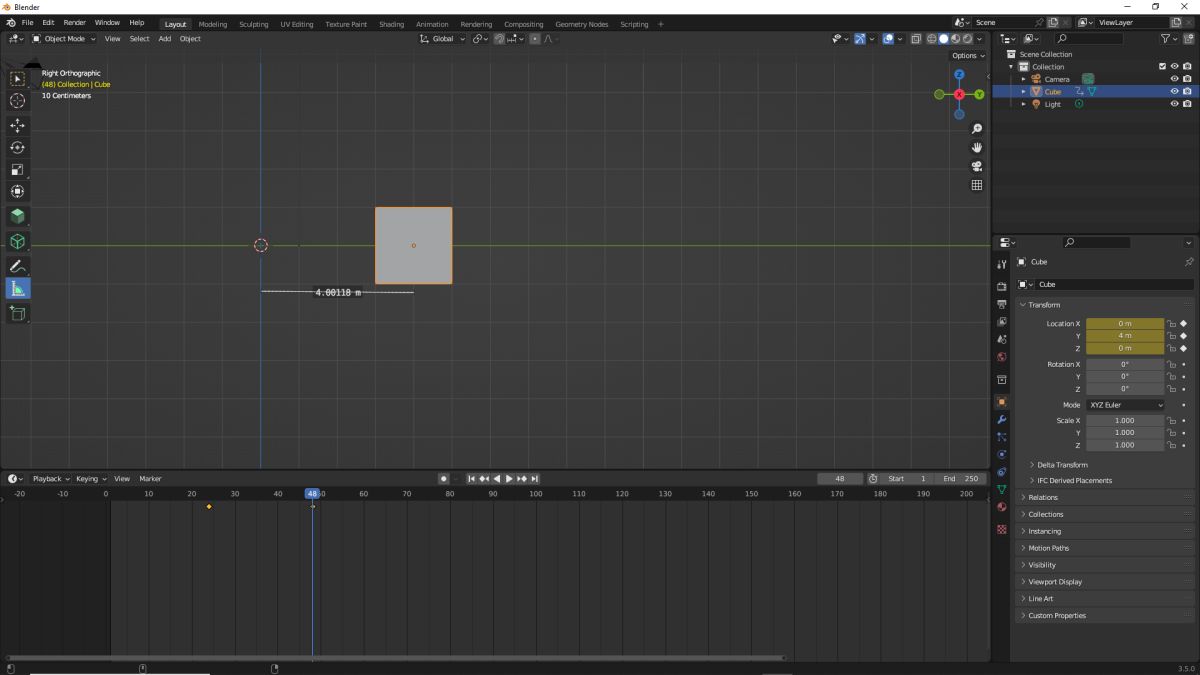This screenshot has width=1200, height=675.
Task: Activate the Scale tool
Action: tap(17, 170)
